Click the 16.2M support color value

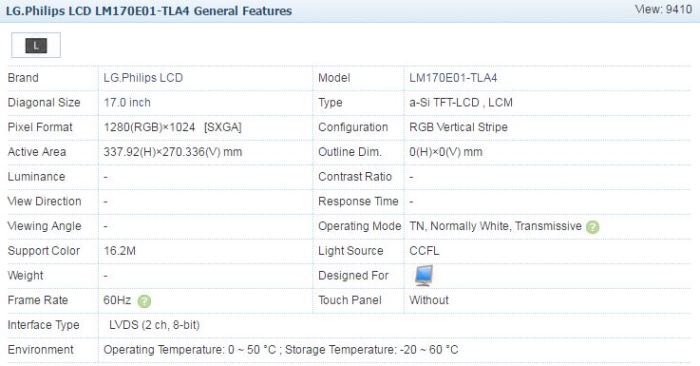(x=120, y=251)
